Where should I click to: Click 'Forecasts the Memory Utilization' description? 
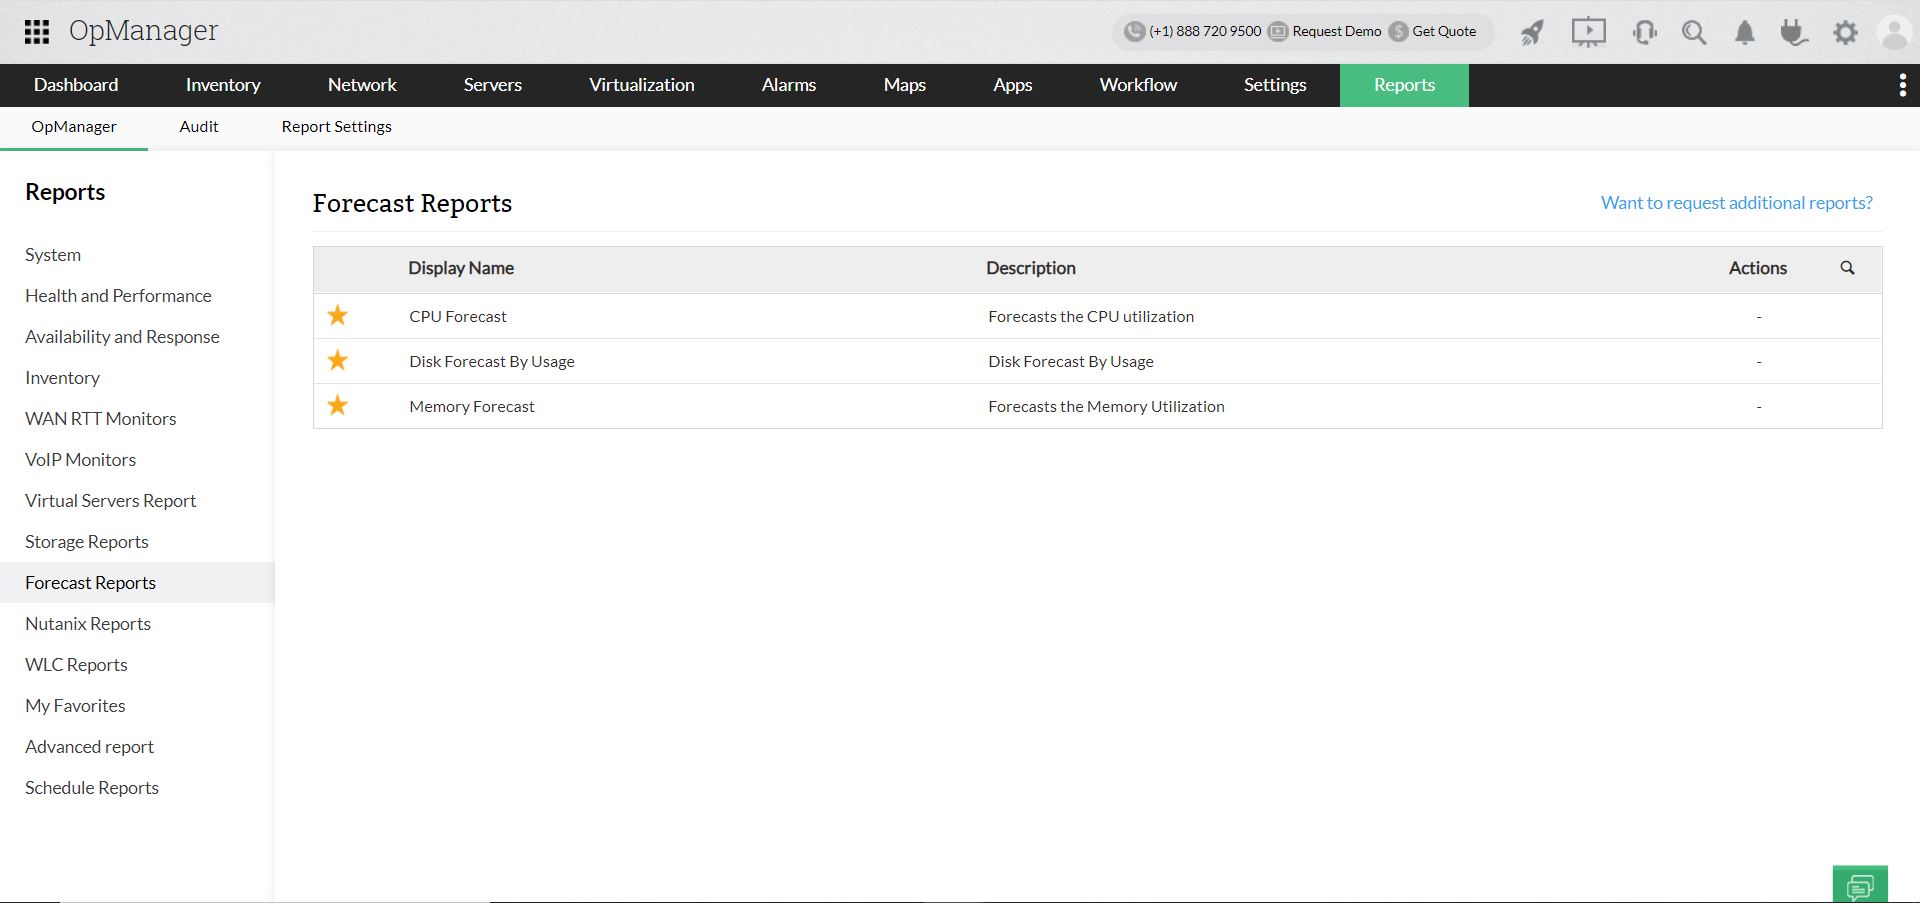pyautogui.click(x=1106, y=407)
